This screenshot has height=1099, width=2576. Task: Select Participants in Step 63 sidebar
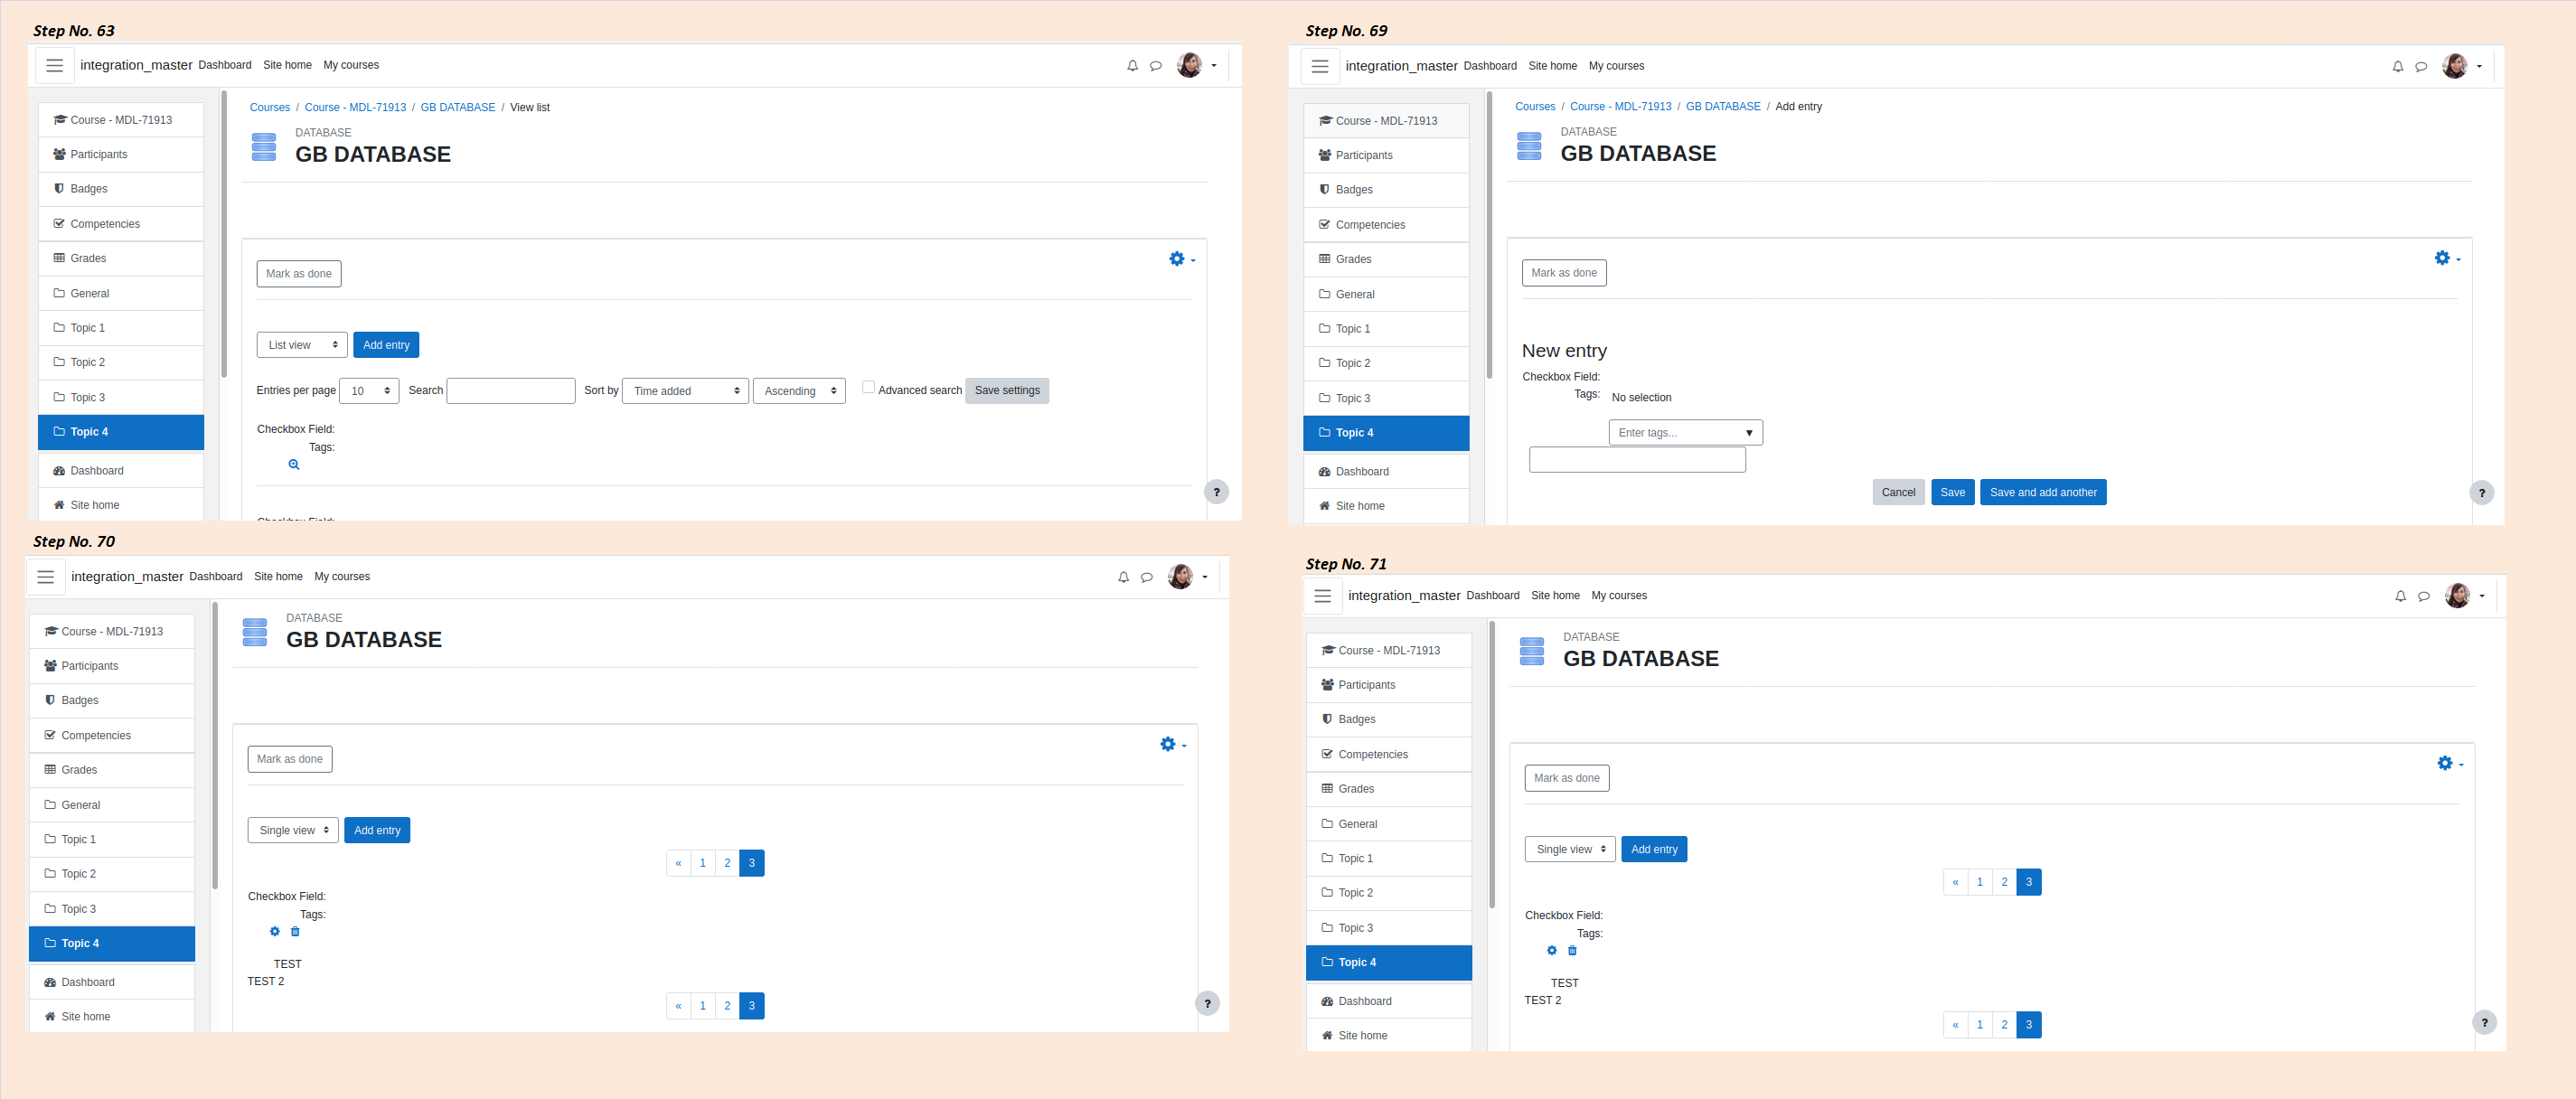pos(121,155)
